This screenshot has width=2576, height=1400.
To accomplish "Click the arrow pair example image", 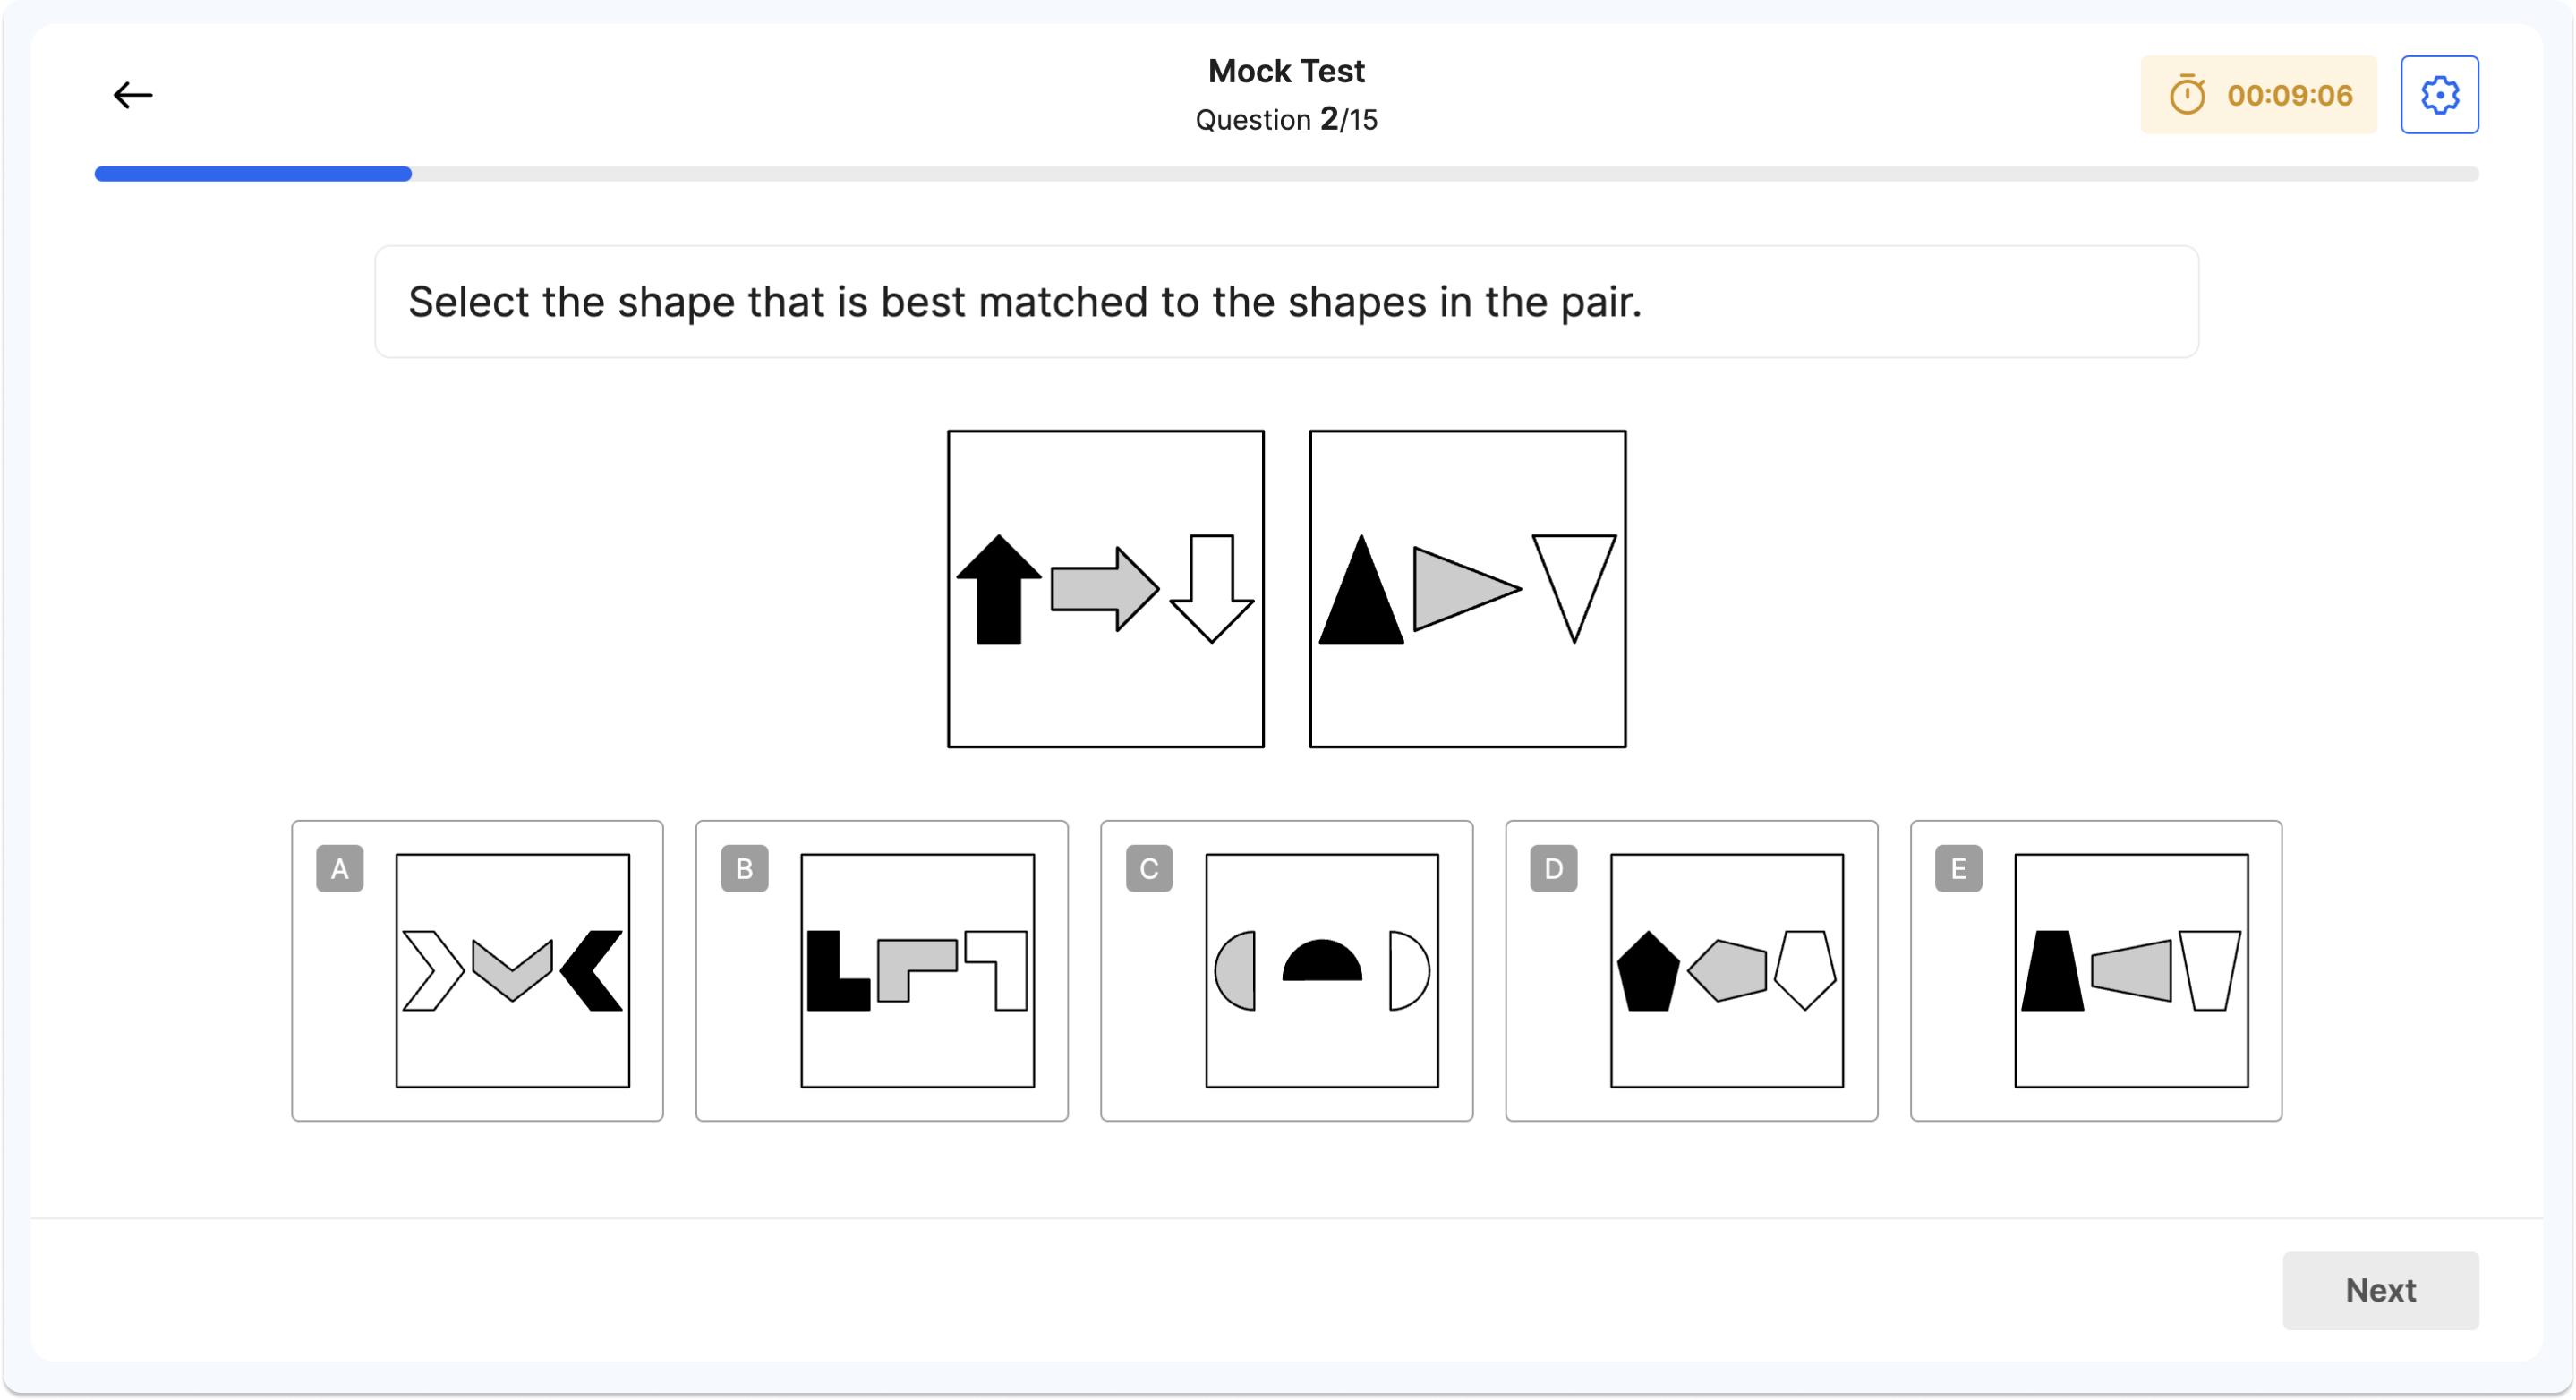I will pyautogui.click(x=1105, y=589).
